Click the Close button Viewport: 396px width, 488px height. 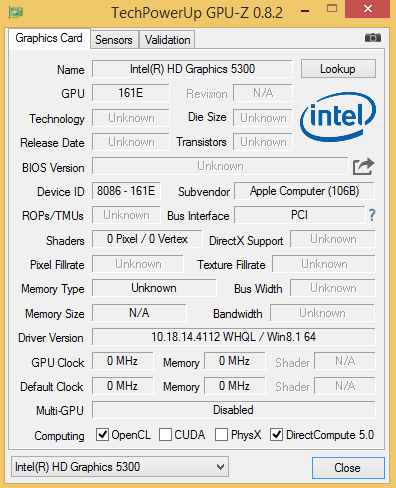coord(348,468)
